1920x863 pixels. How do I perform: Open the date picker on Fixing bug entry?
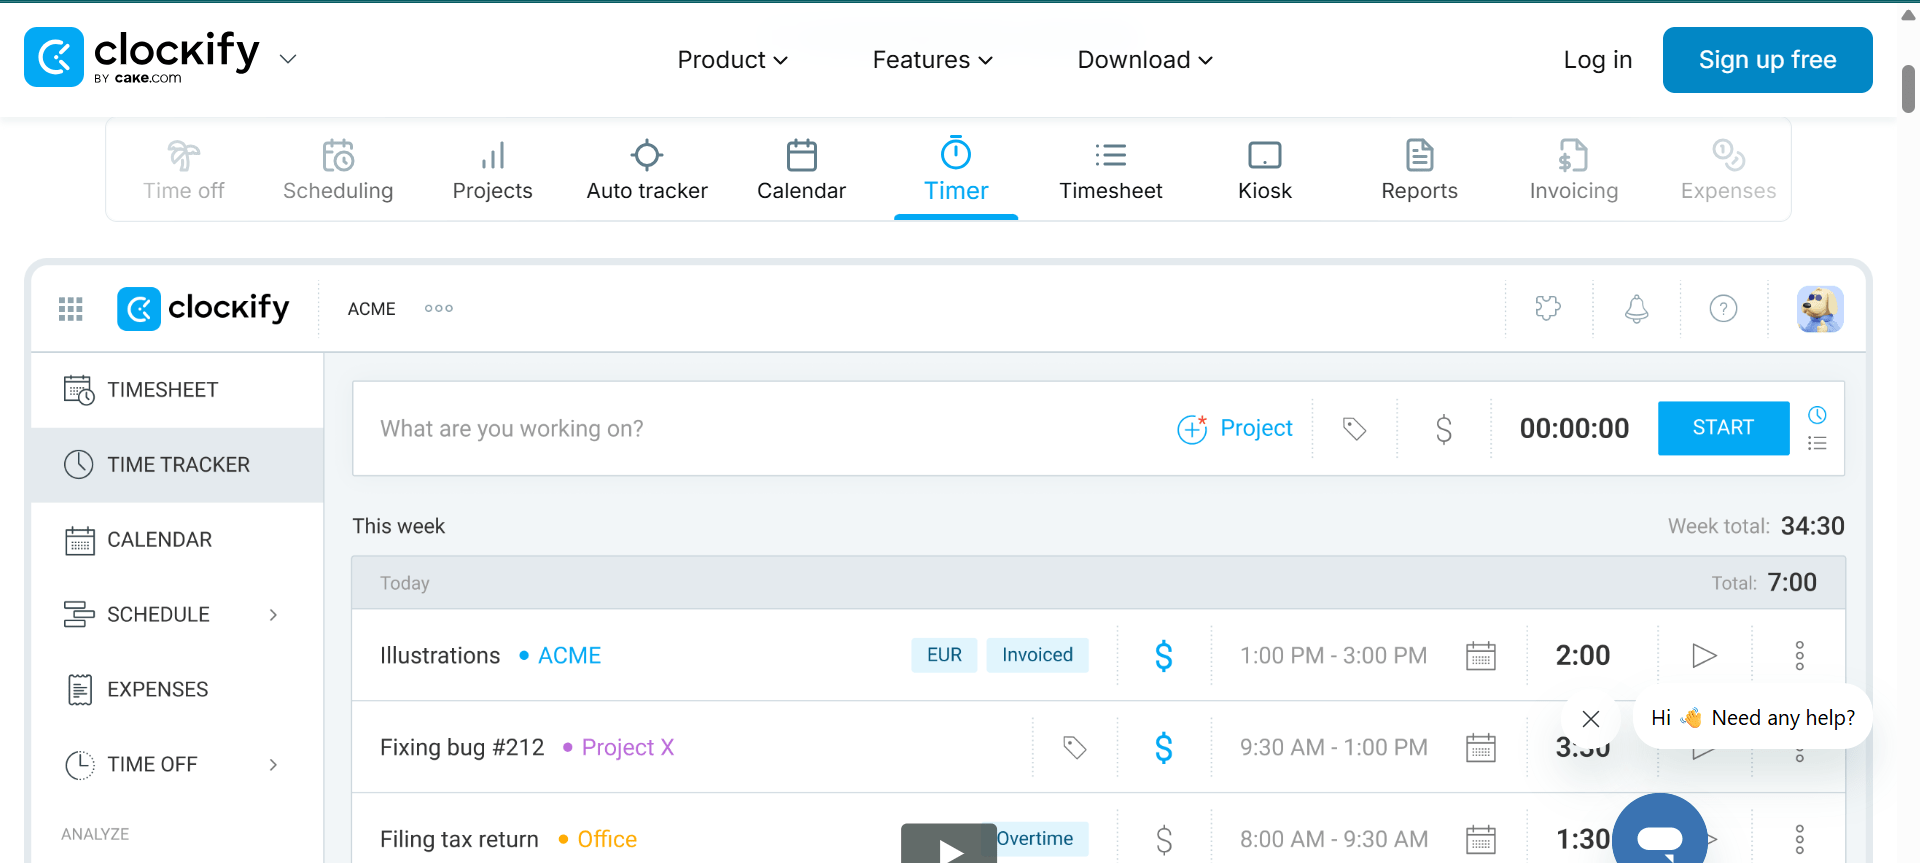(1480, 748)
